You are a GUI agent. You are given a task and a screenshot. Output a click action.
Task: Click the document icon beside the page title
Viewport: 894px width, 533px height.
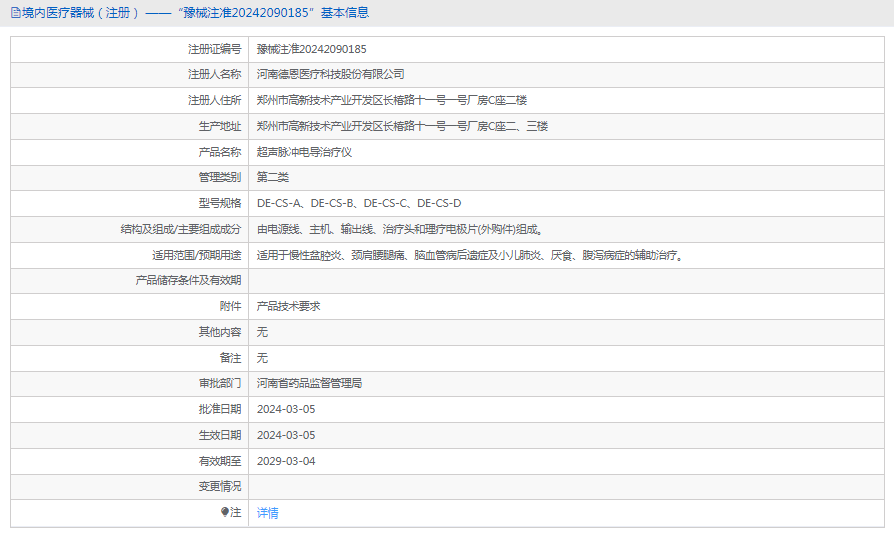(16, 13)
